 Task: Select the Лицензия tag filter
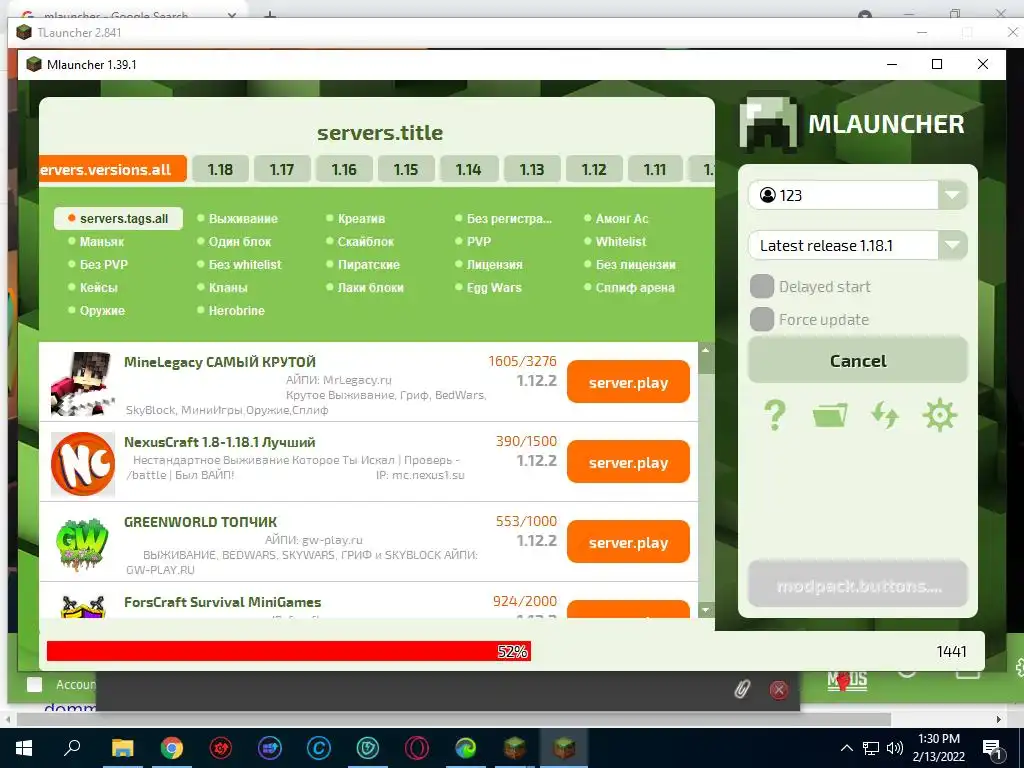point(489,264)
